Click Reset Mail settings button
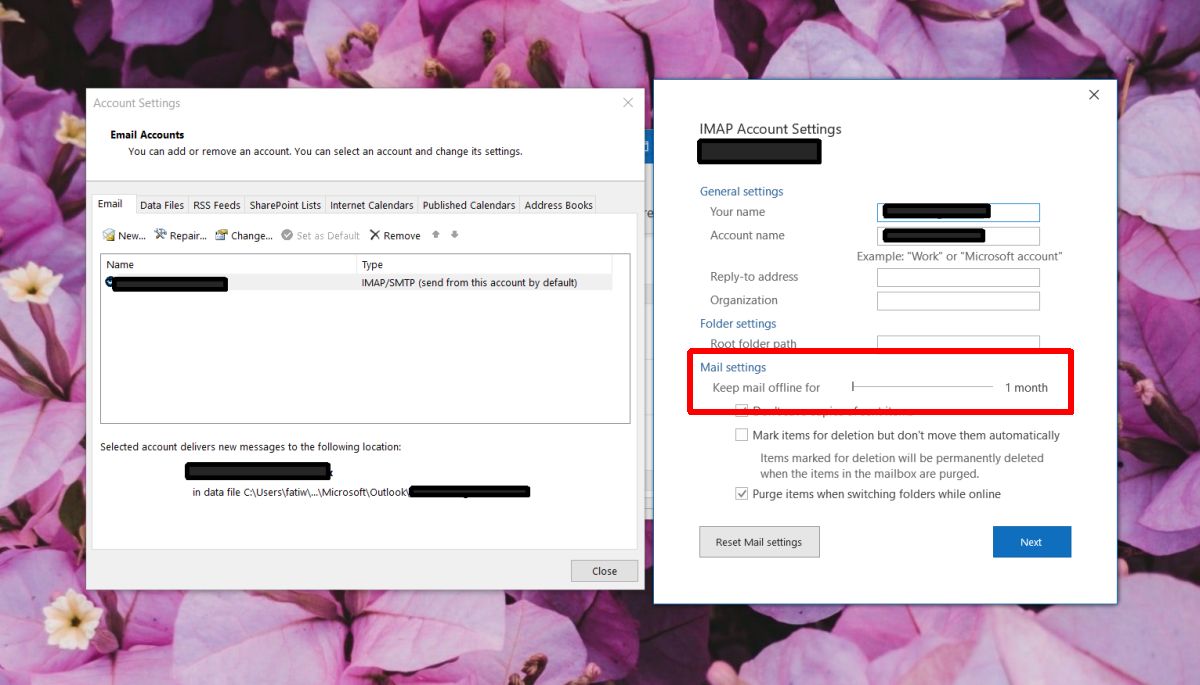Viewport: 1200px width, 685px height. click(759, 542)
